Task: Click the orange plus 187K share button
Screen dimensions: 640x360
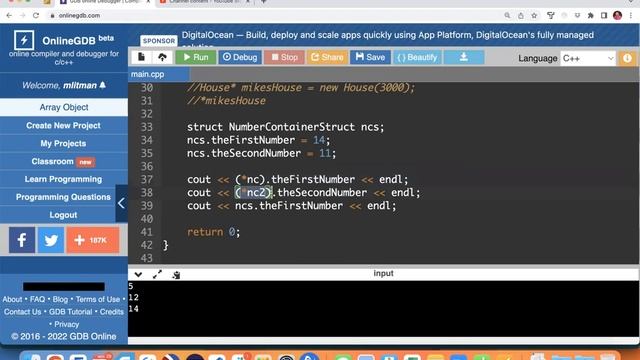Action: coord(93,240)
